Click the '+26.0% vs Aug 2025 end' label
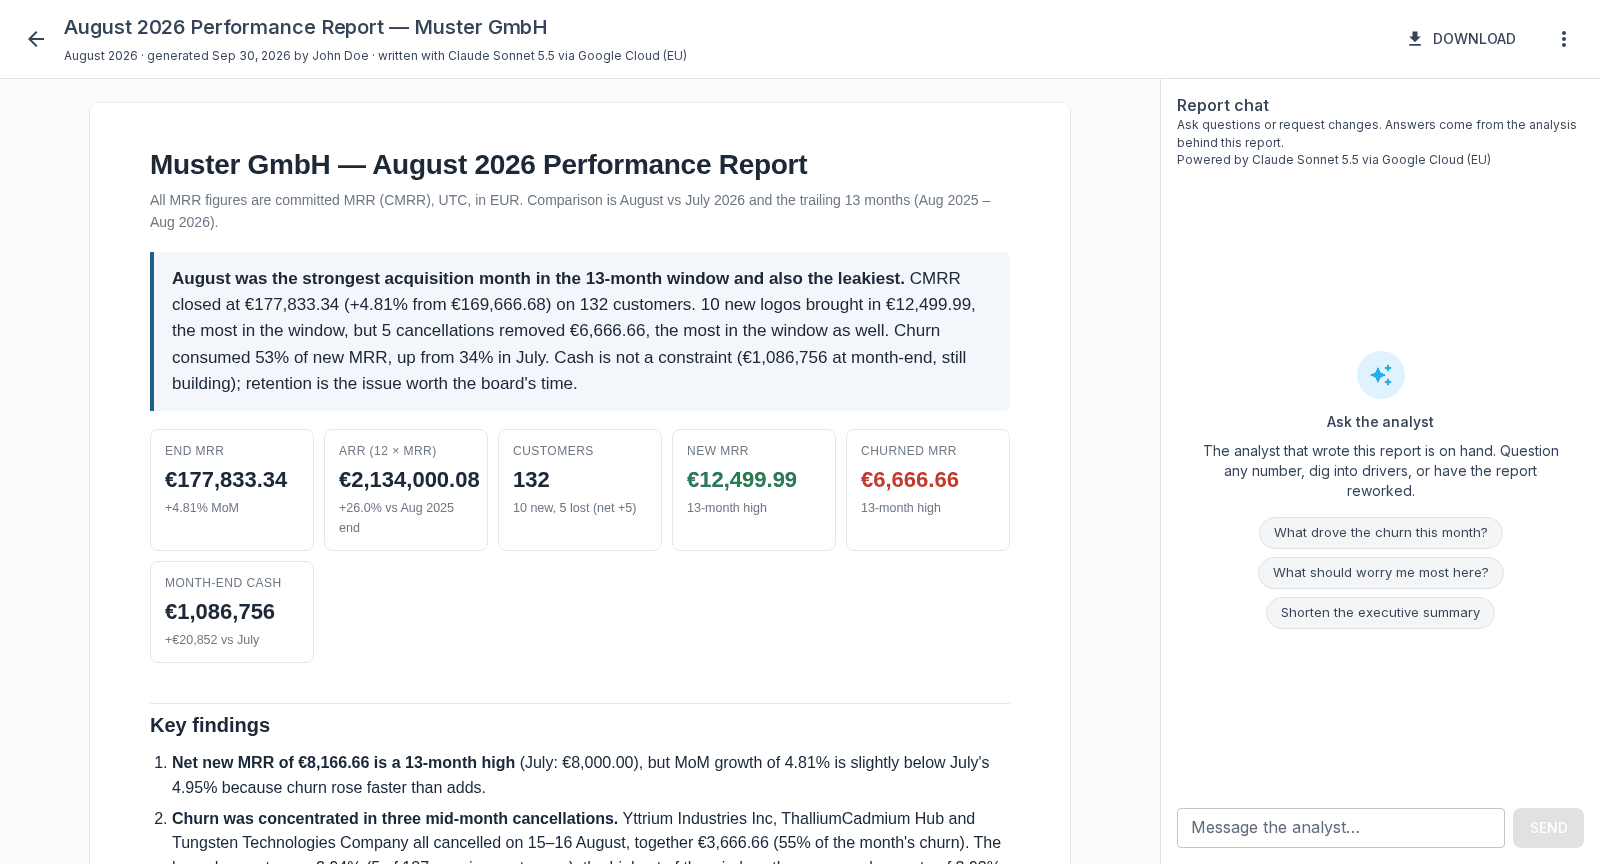 click(396, 518)
